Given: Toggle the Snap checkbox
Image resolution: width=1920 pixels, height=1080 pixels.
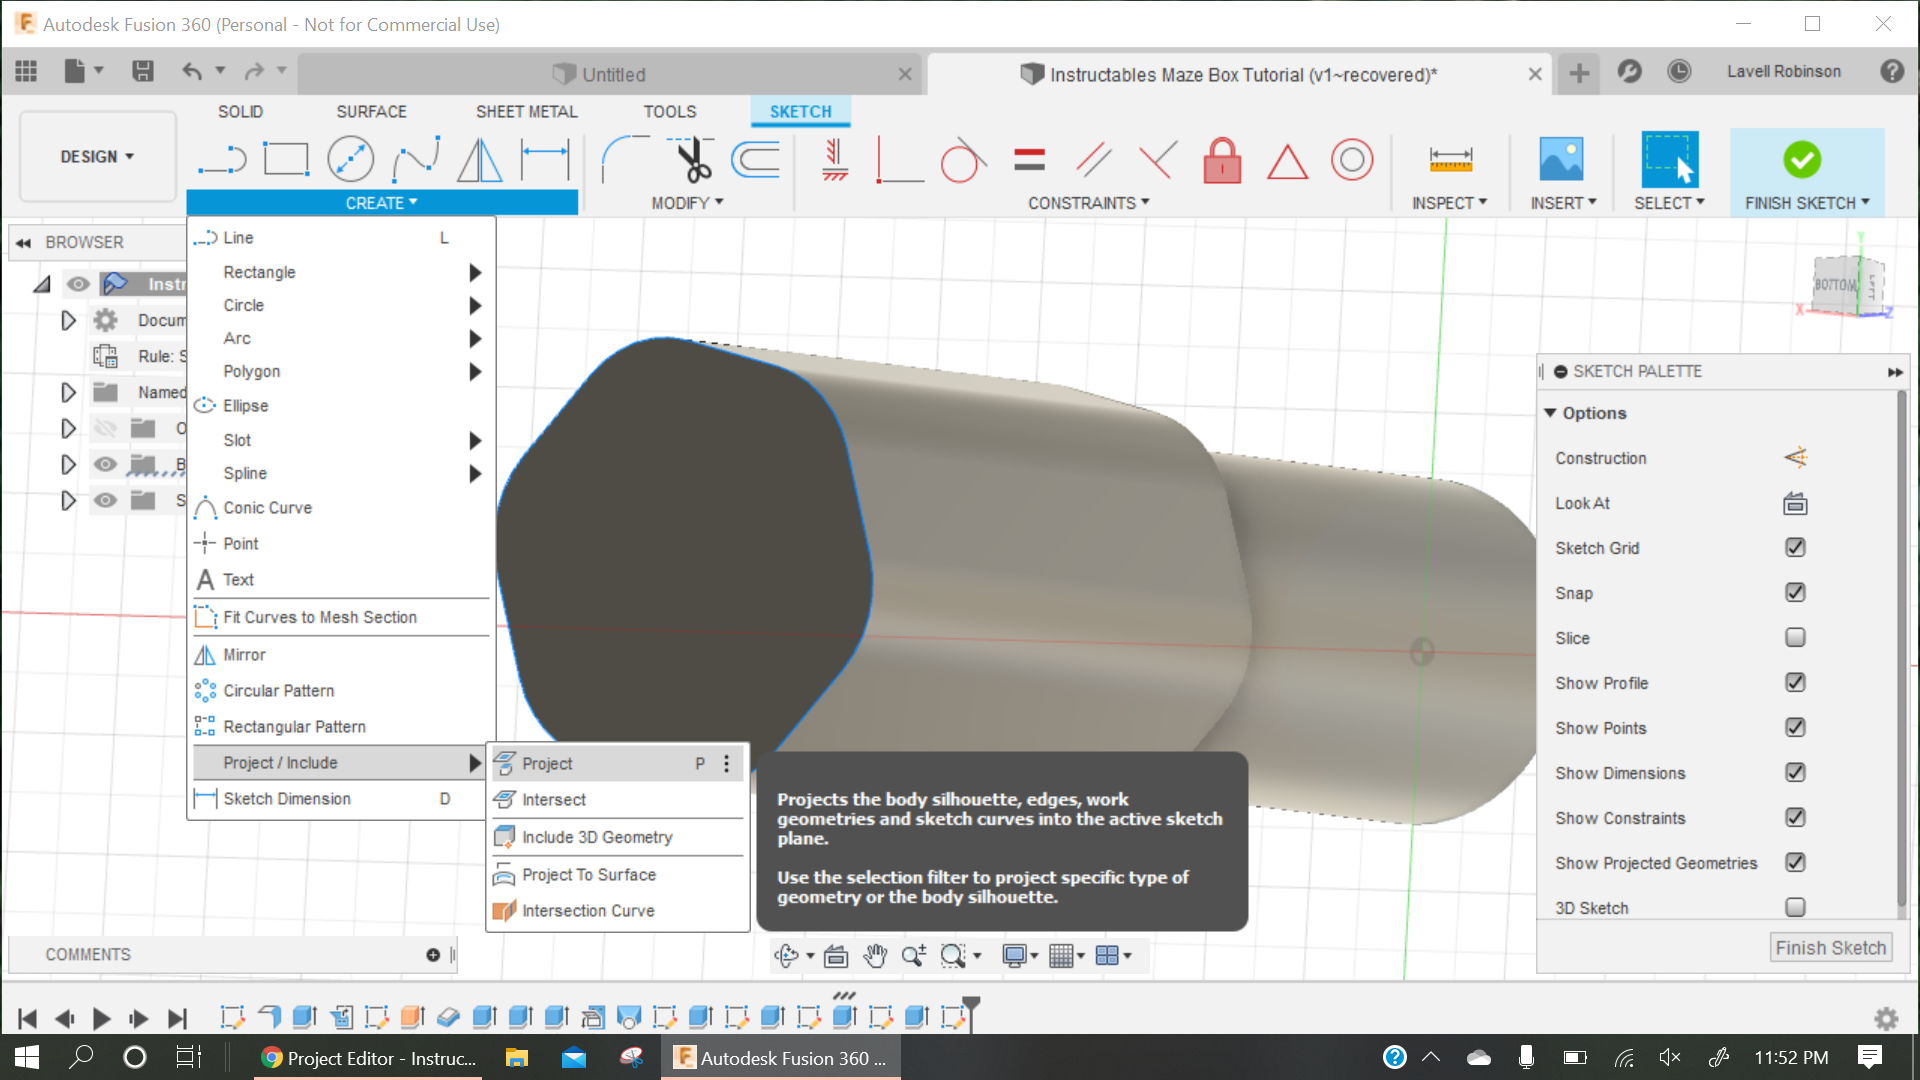Looking at the screenshot, I should [x=1795, y=592].
